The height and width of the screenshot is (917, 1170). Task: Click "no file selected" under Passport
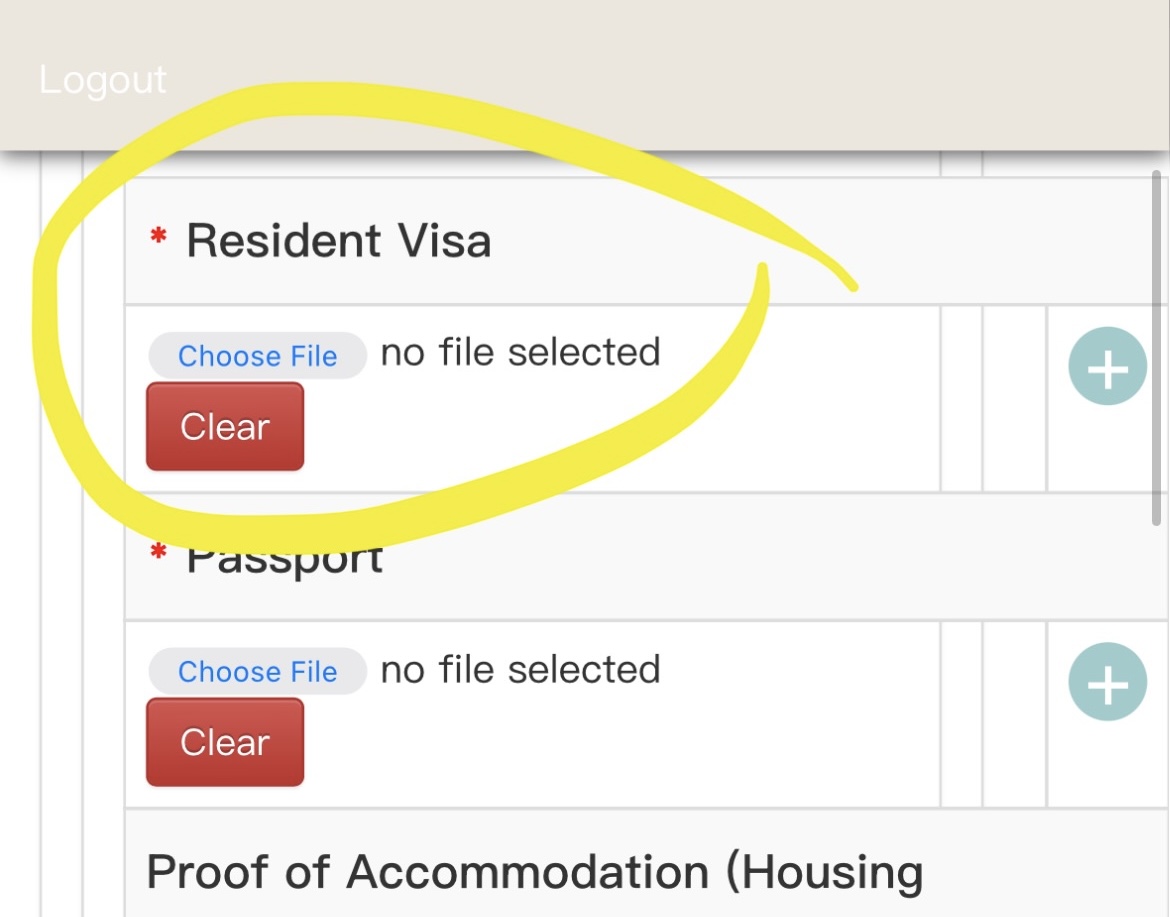click(520, 669)
